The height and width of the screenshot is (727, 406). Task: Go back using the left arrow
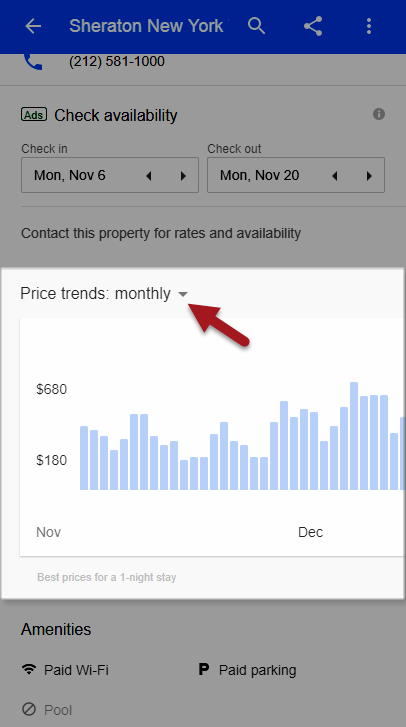33,26
